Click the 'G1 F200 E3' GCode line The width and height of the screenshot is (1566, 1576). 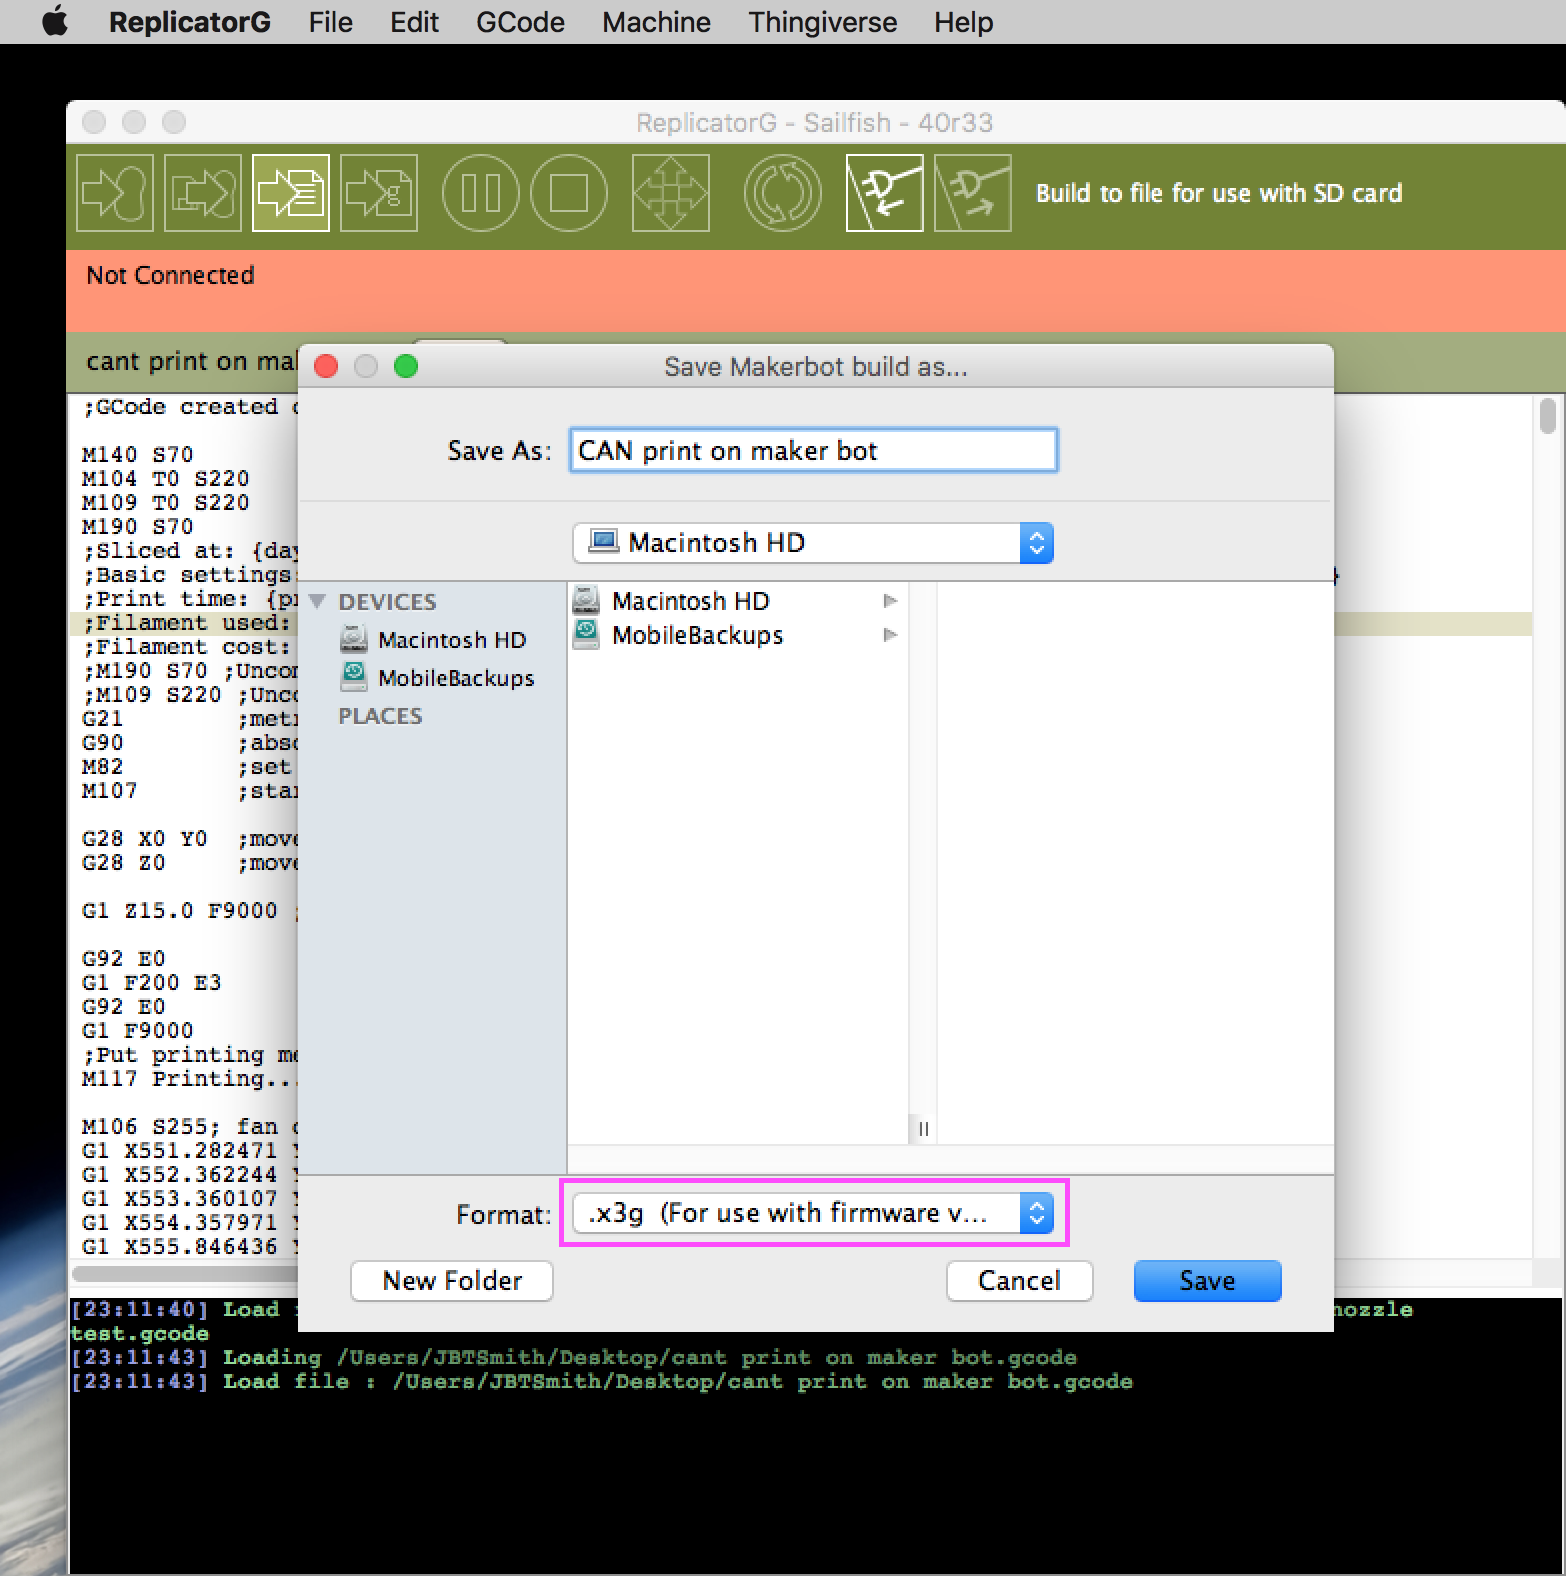pos(151,983)
